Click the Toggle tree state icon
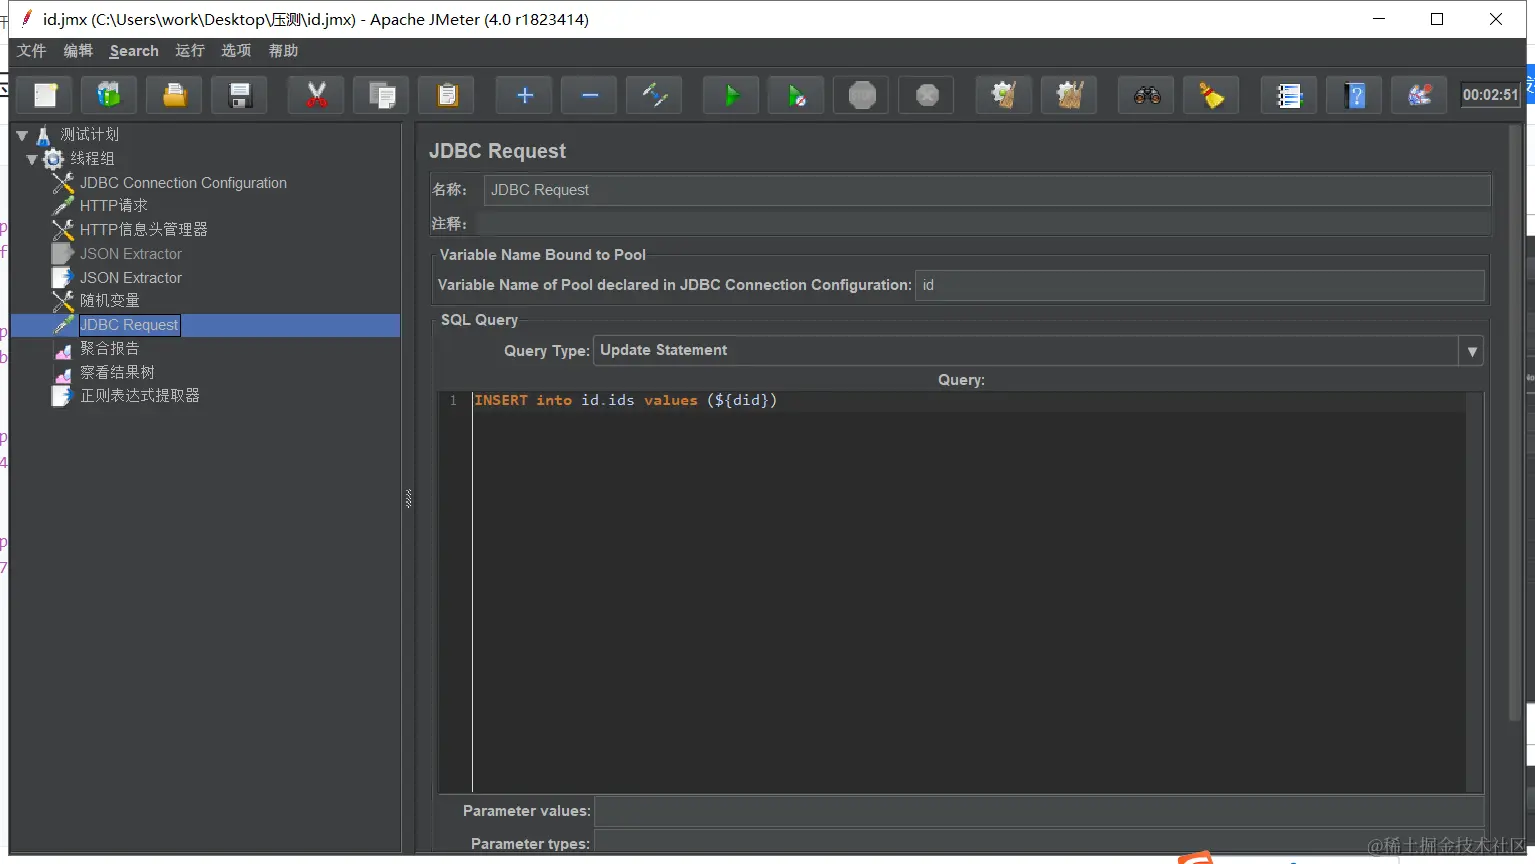1535x864 pixels. 654,96
